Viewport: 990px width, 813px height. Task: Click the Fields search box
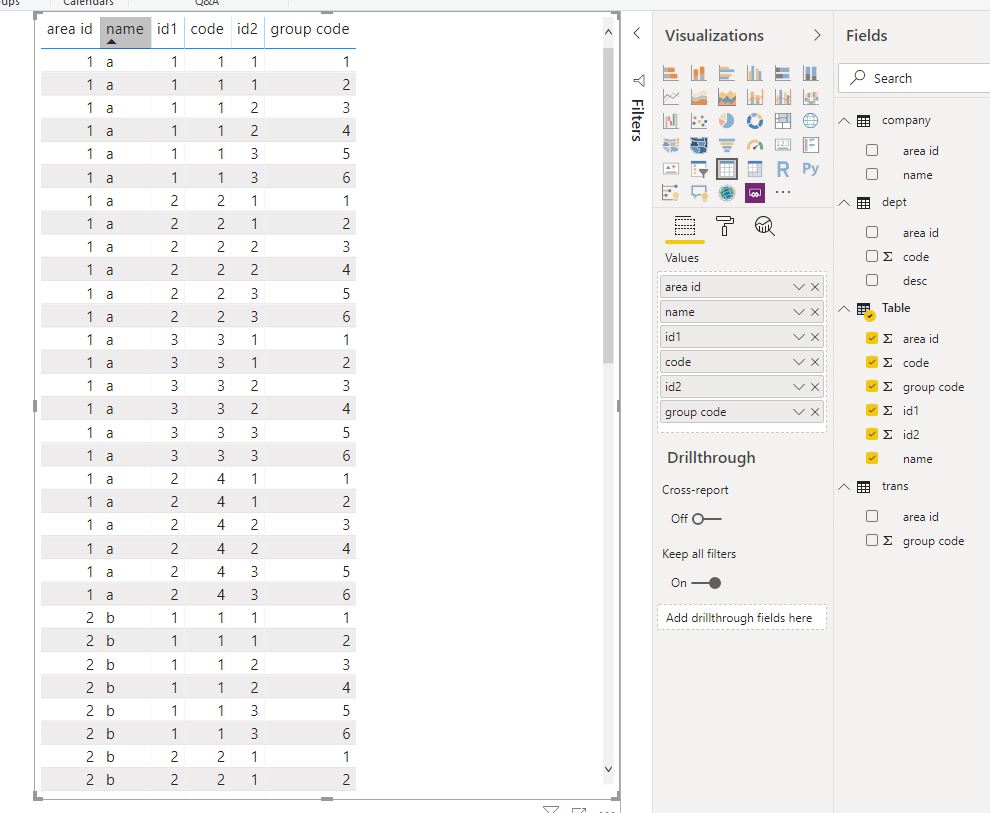(914, 78)
